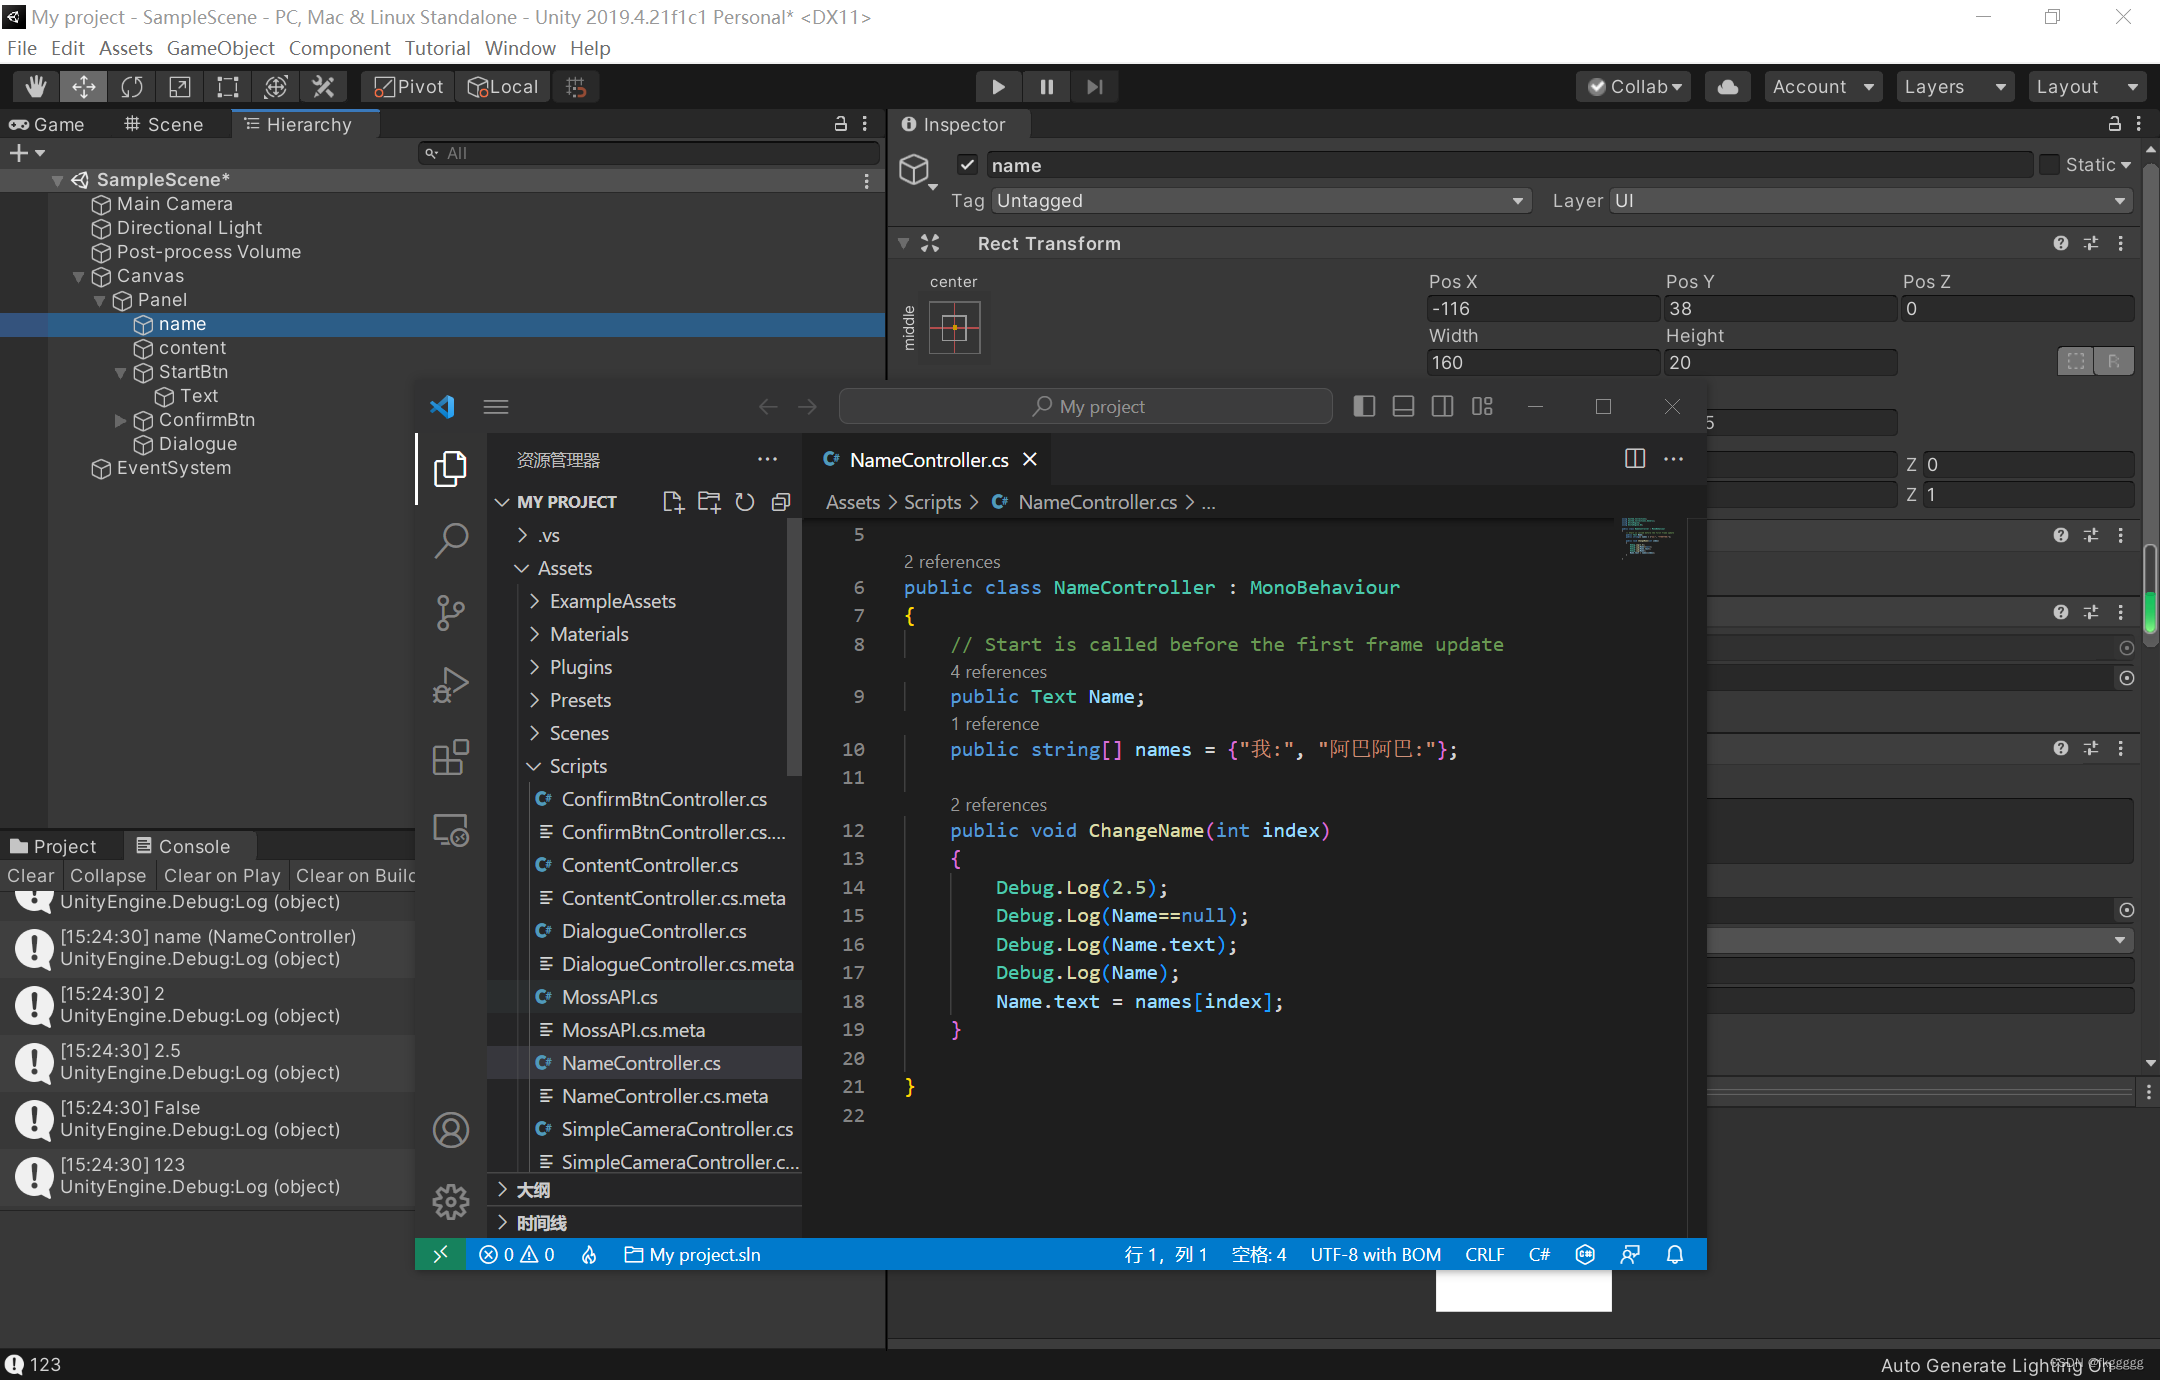Open custom editor tools in Unity toolbar
The width and height of the screenshot is (2160, 1380).
[x=323, y=87]
